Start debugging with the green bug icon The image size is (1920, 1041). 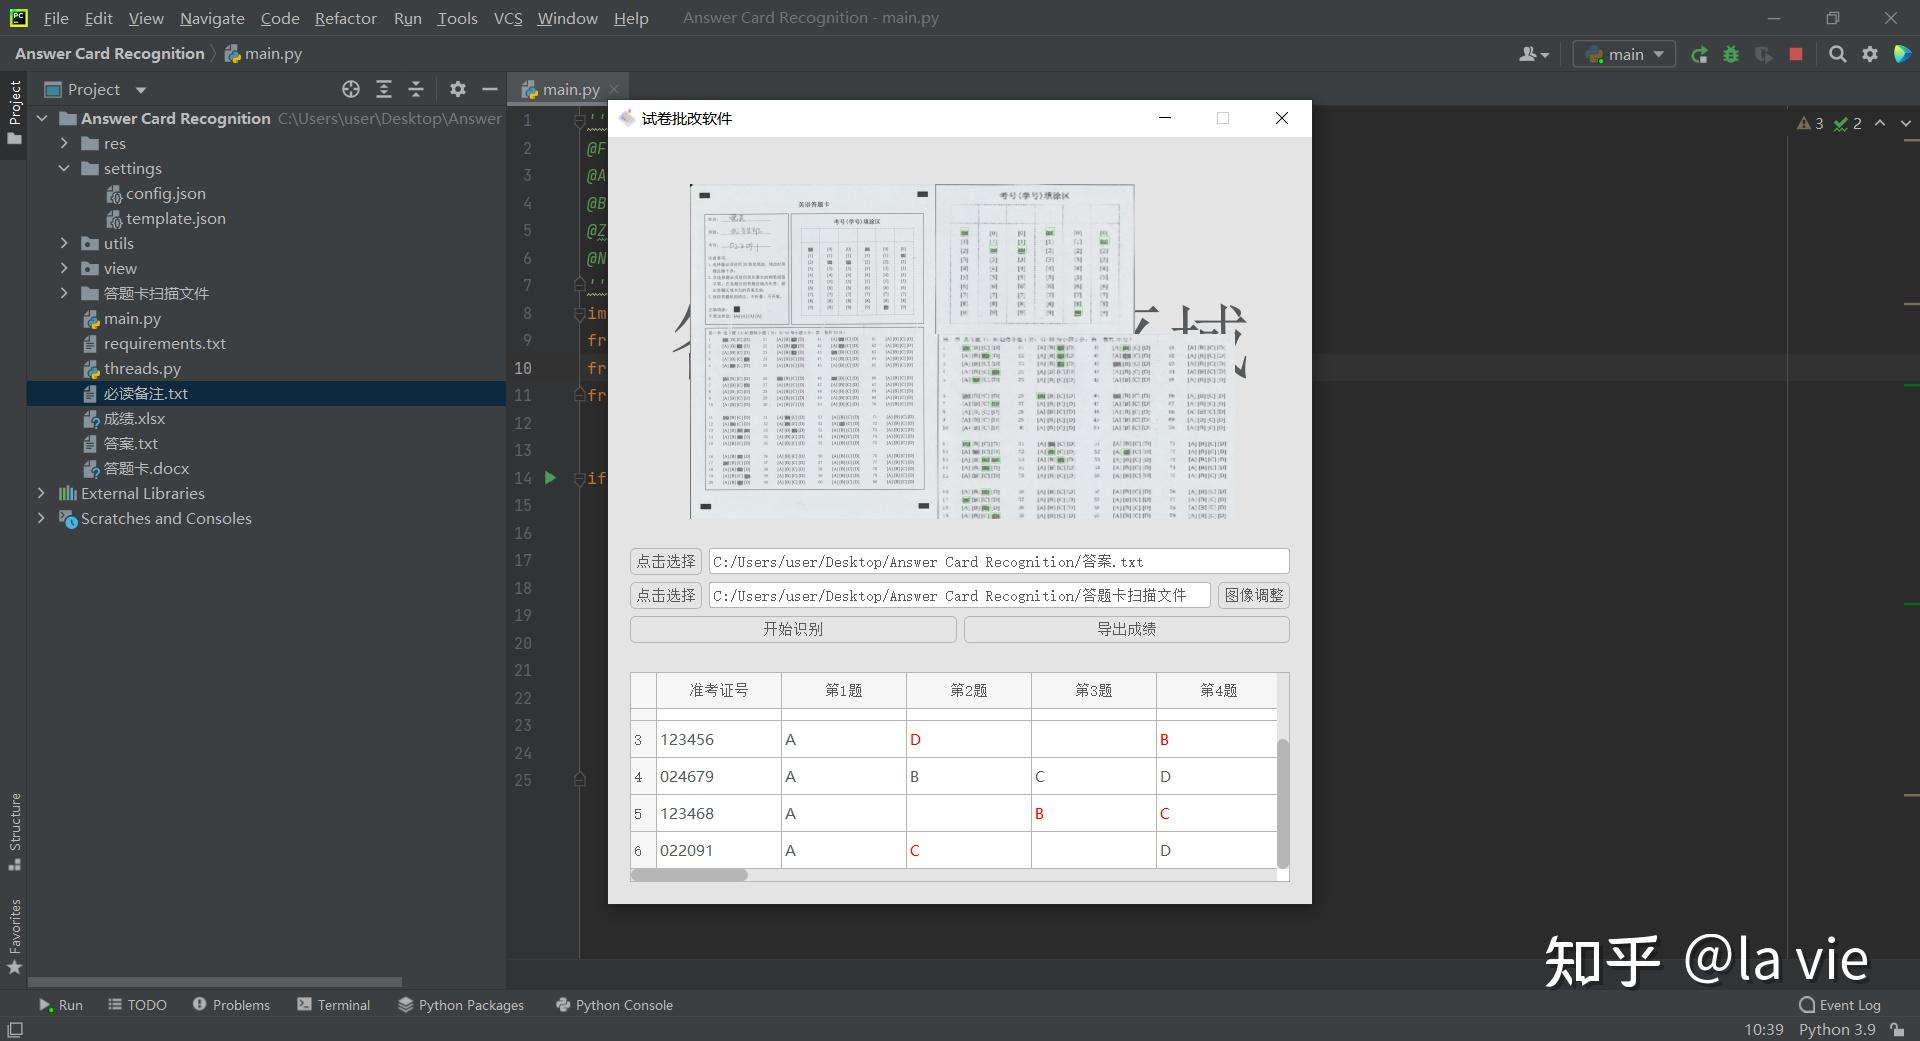tap(1731, 55)
